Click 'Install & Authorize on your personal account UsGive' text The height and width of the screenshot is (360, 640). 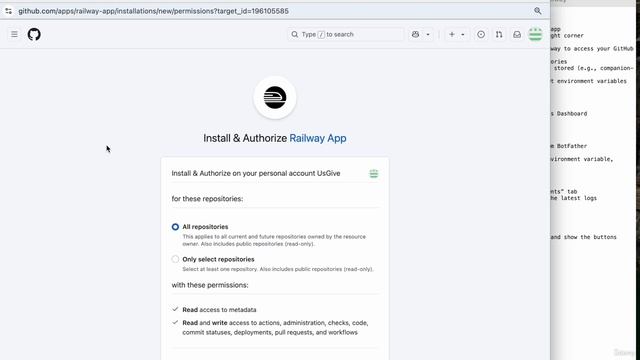(x=256, y=173)
